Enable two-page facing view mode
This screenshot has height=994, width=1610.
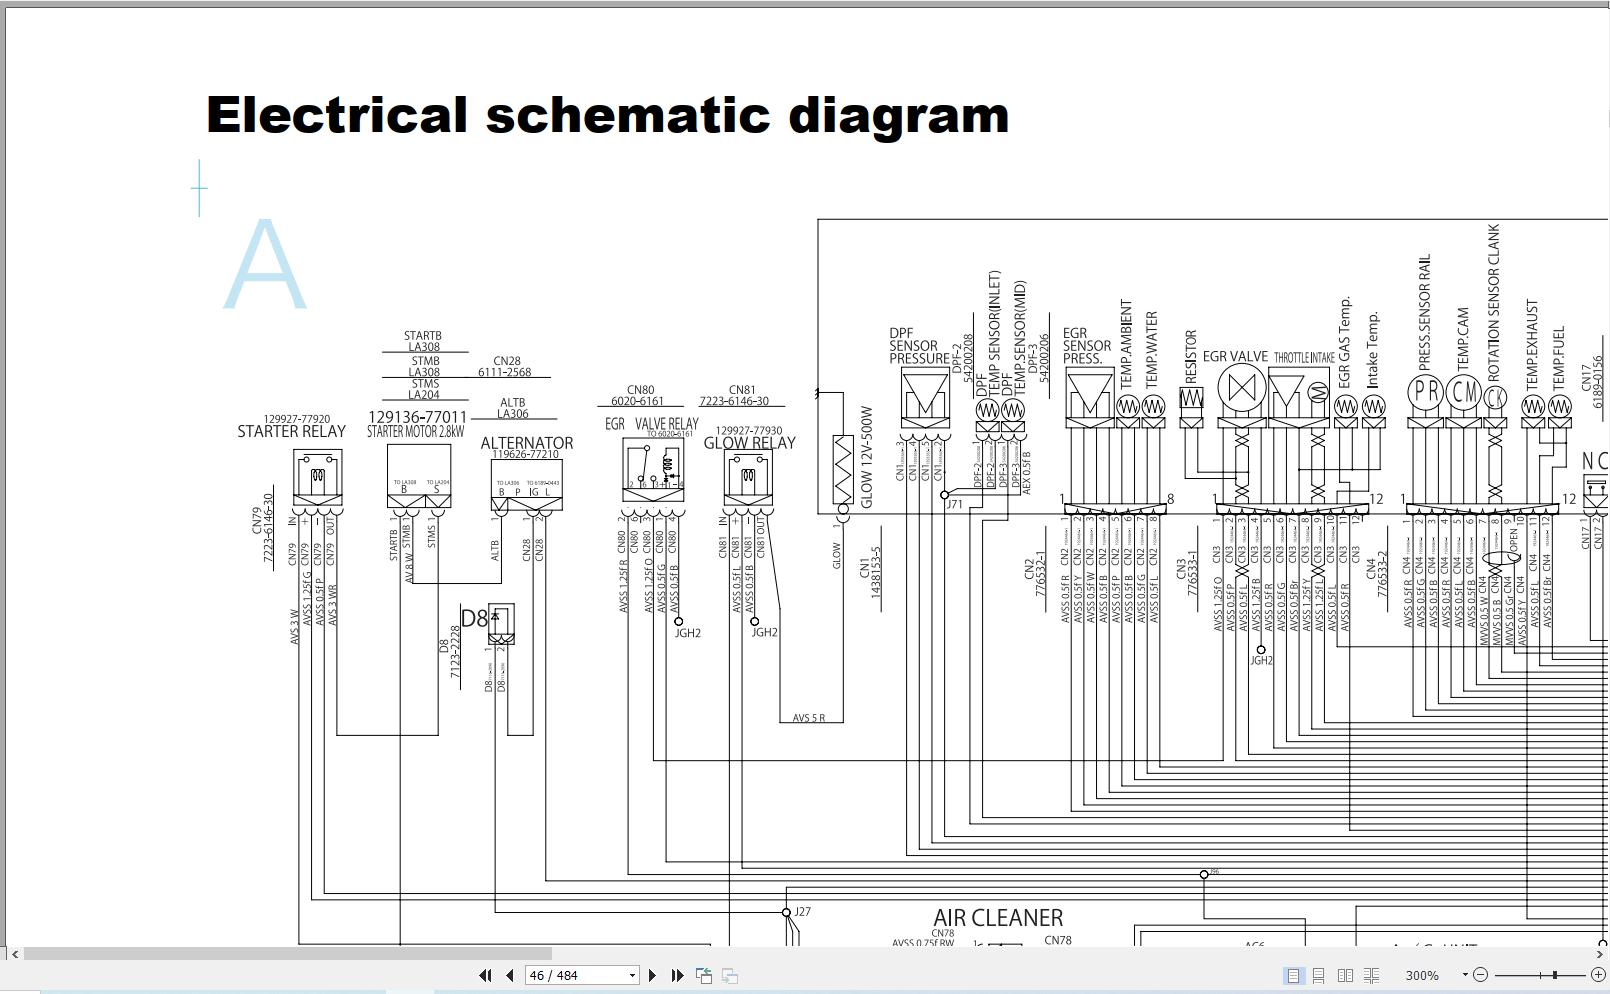pyautogui.click(x=1345, y=975)
